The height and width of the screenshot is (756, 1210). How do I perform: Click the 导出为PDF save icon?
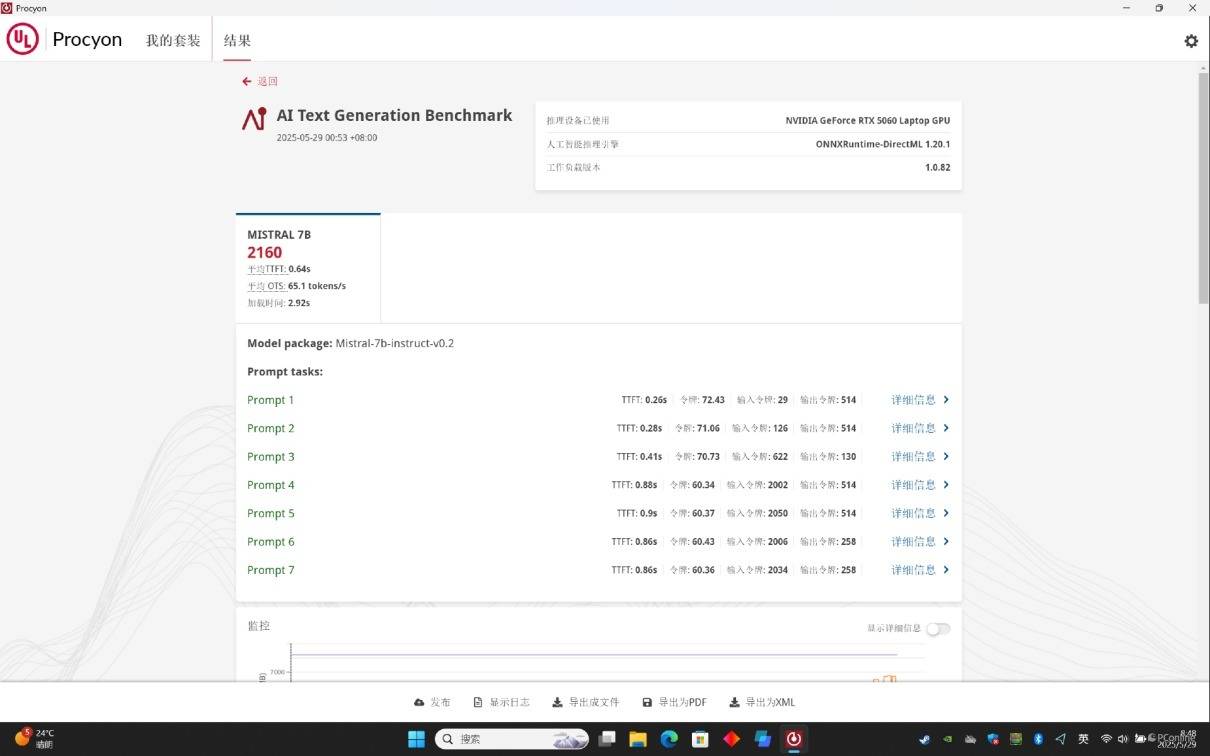point(647,703)
